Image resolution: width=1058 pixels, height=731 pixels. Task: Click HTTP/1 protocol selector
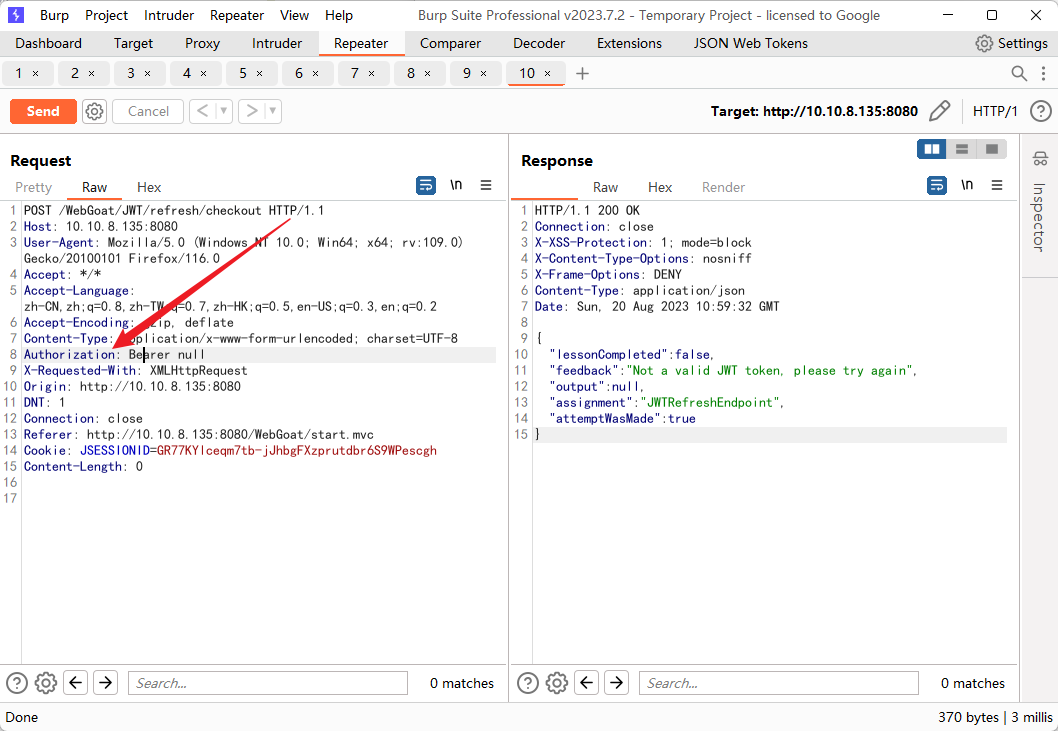(x=995, y=111)
